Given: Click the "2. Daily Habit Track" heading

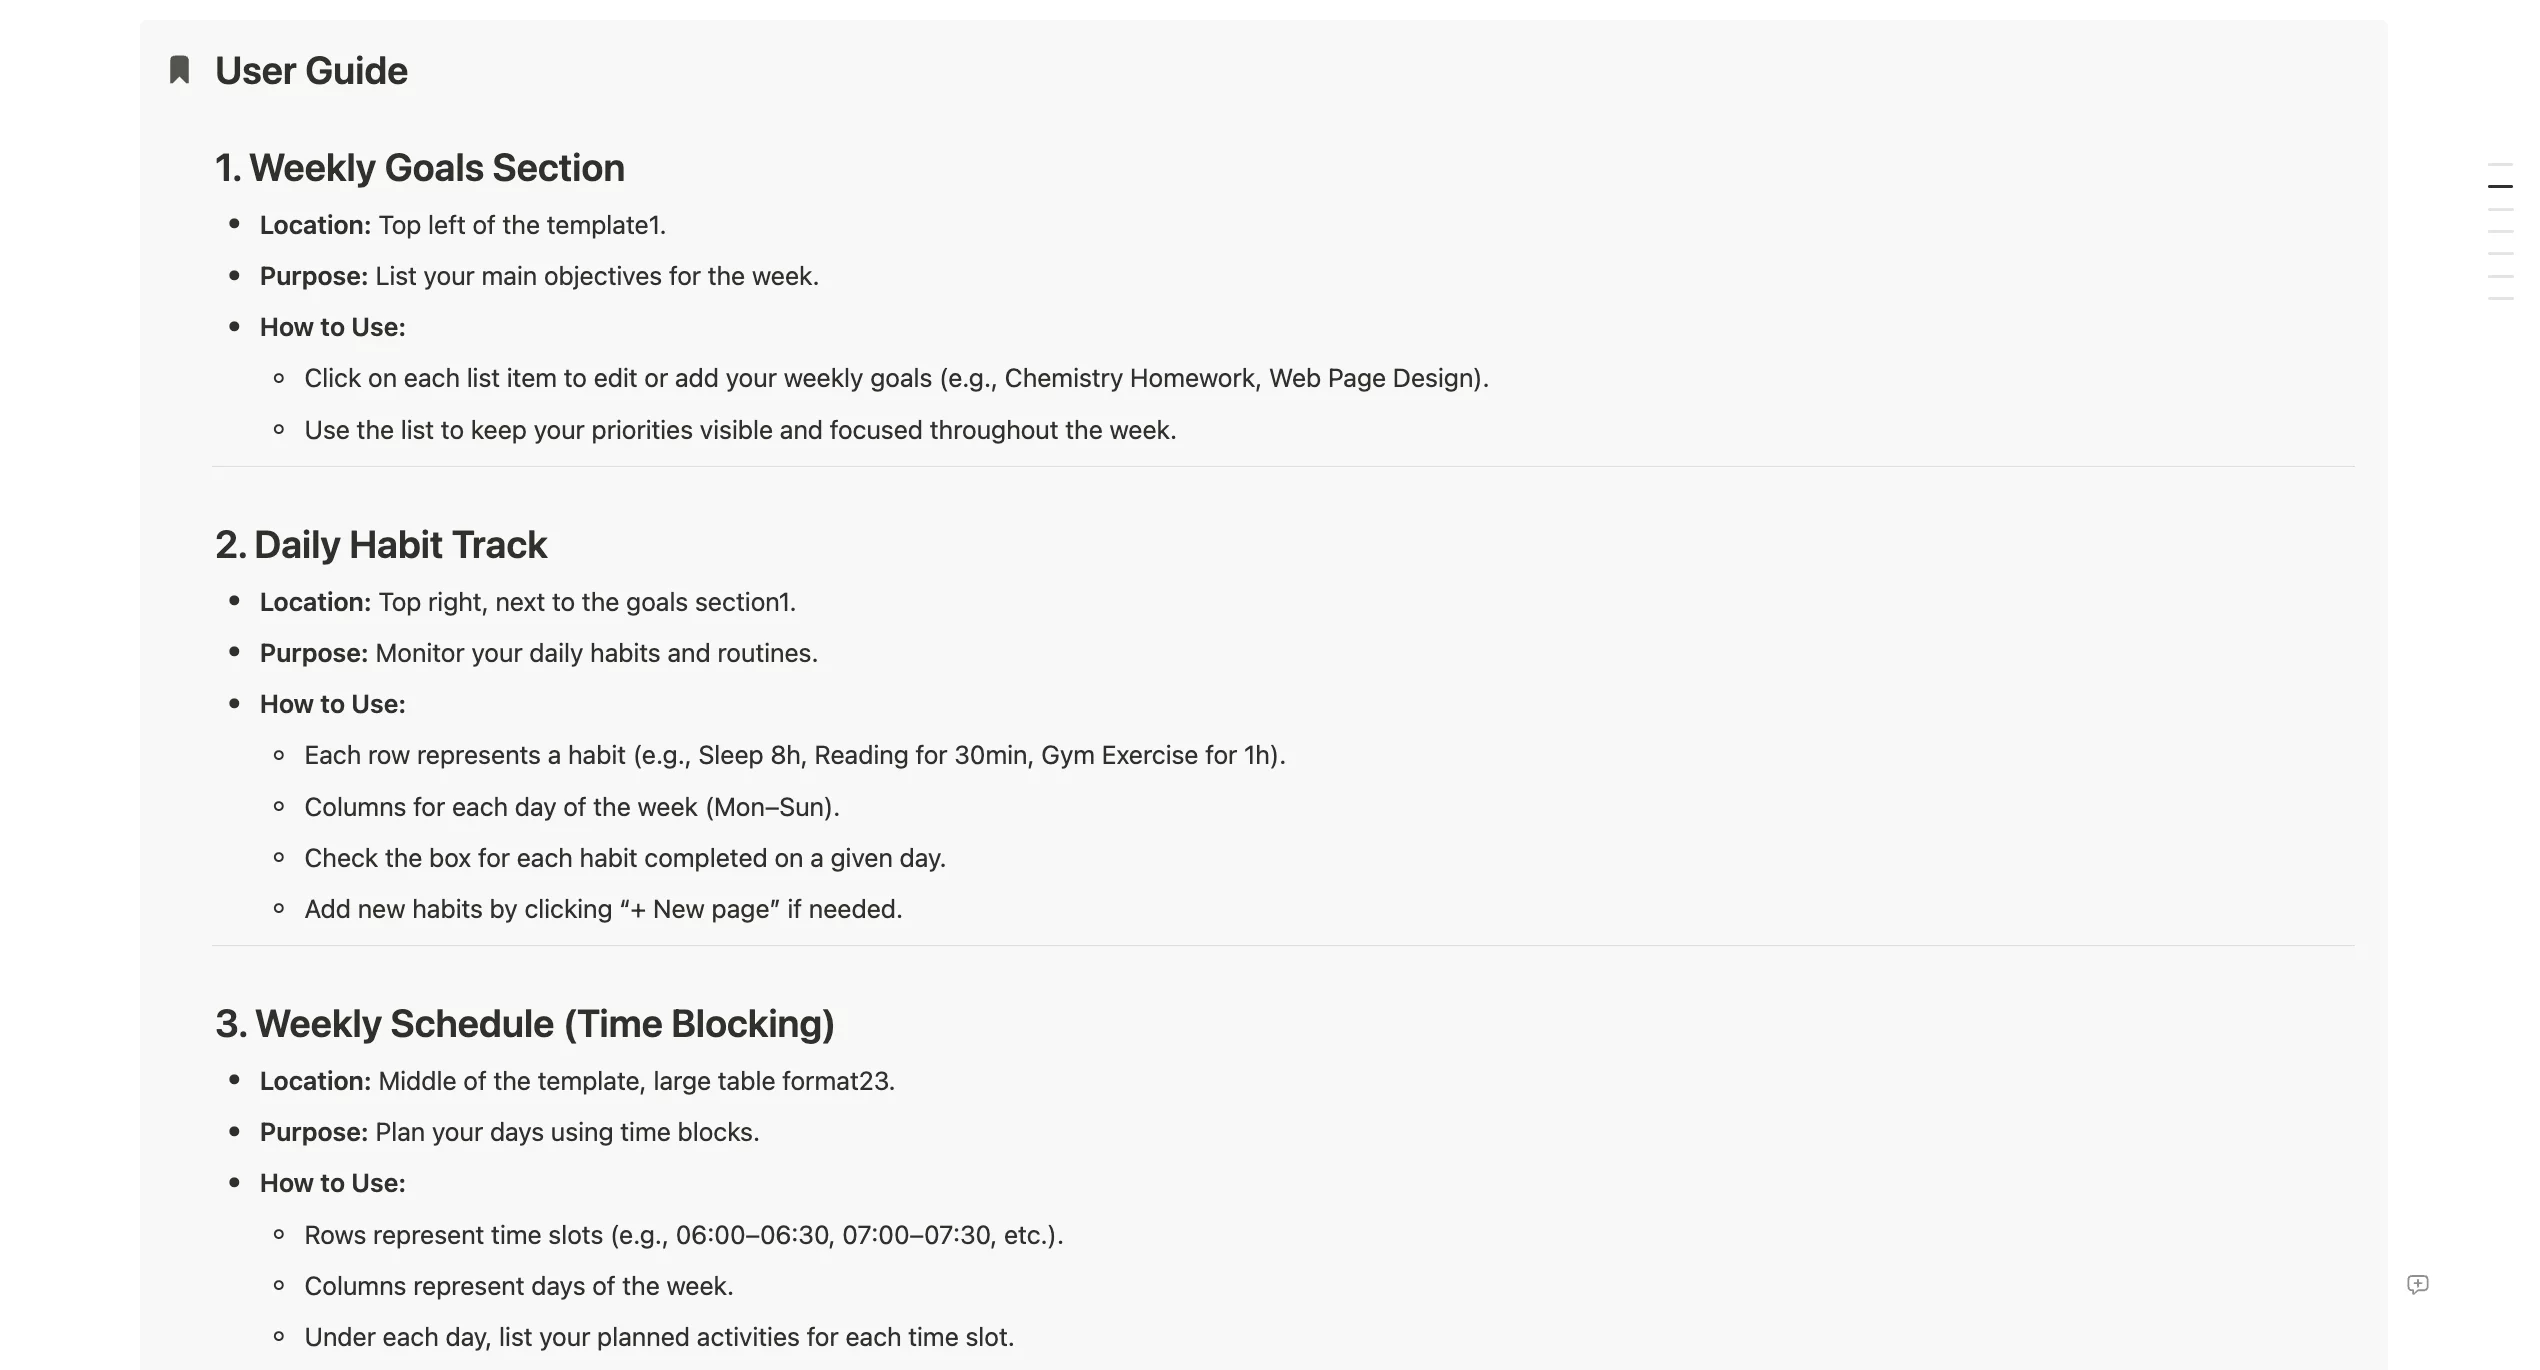Looking at the screenshot, I should pos(381,545).
